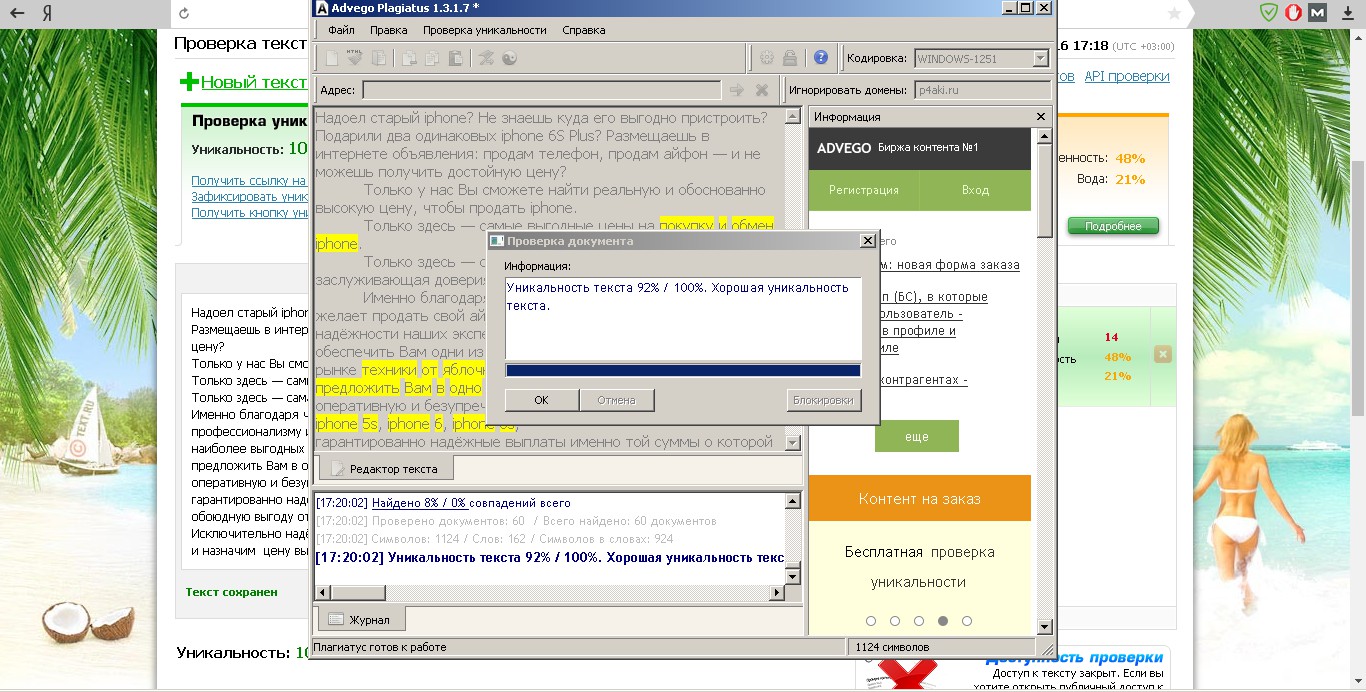Click the M extension icon in browser
This screenshot has width=1366, height=692.
(x=1318, y=13)
